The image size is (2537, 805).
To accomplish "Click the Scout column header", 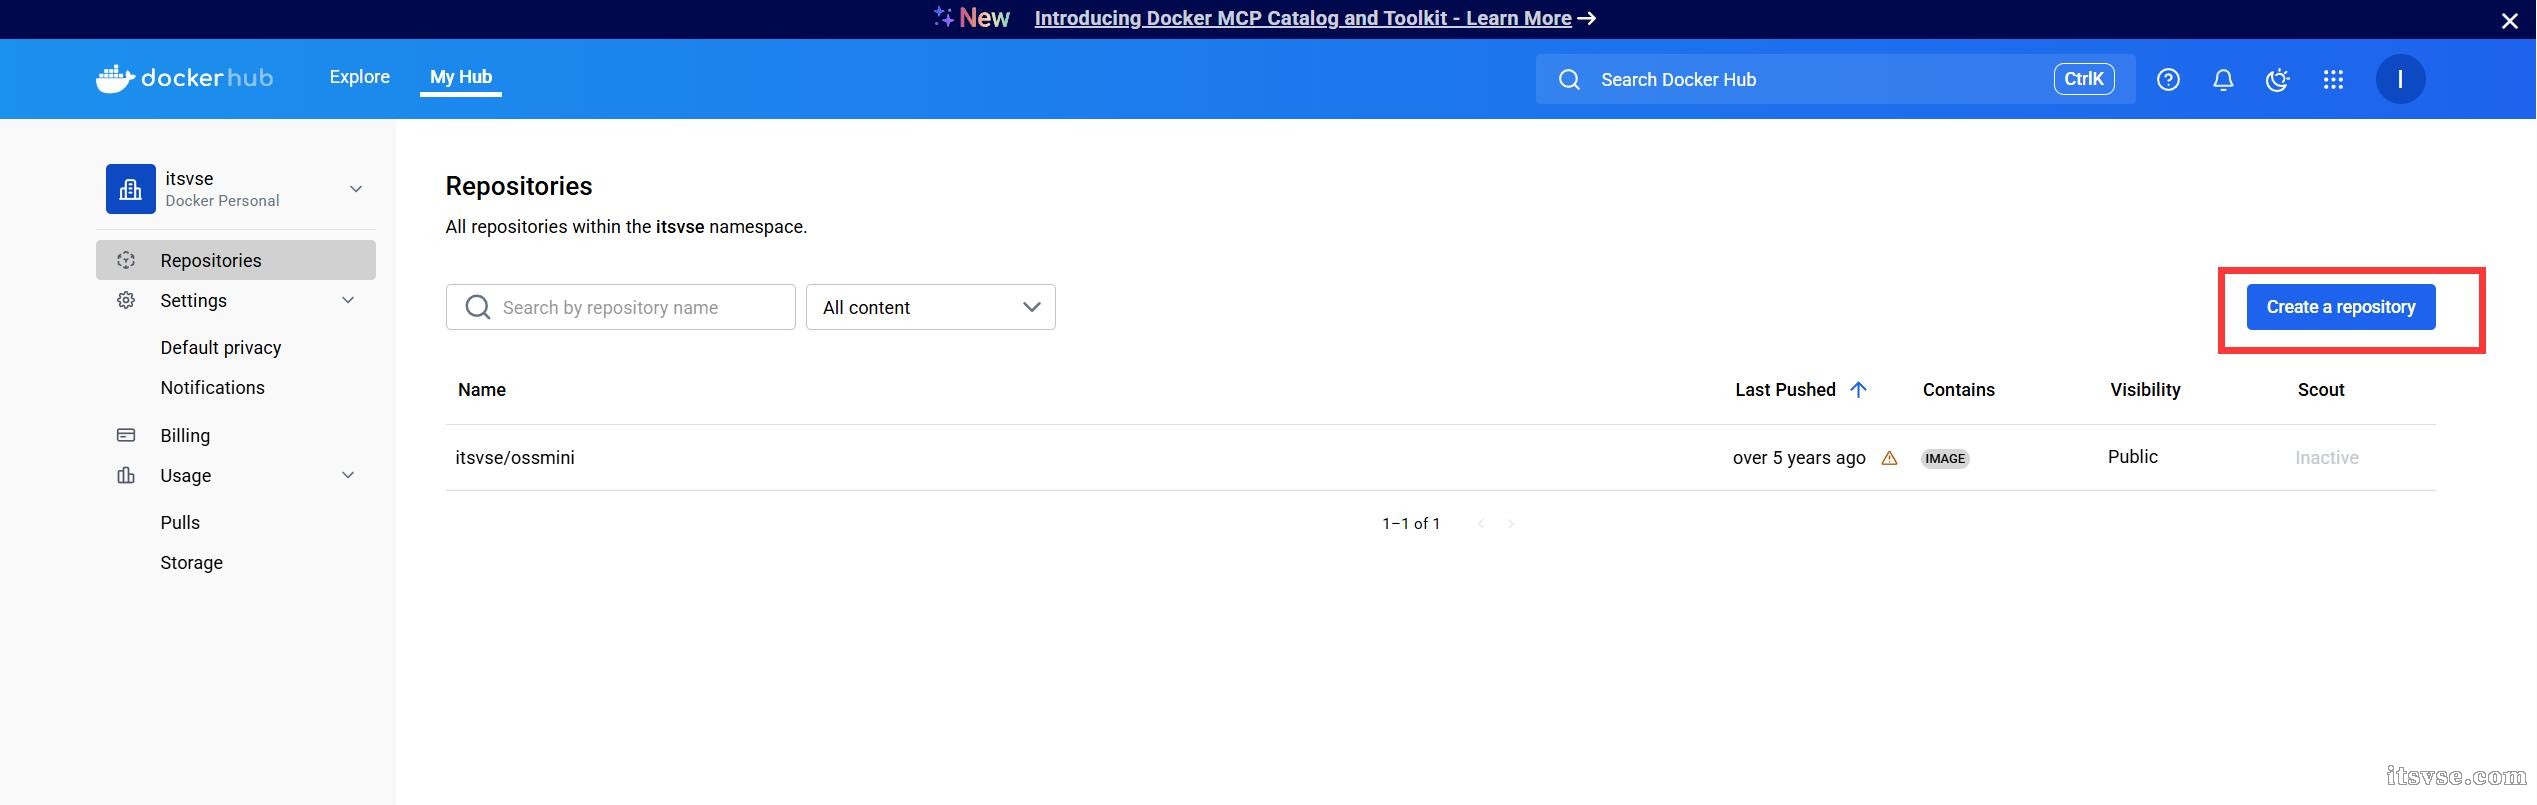I will point(2321,390).
